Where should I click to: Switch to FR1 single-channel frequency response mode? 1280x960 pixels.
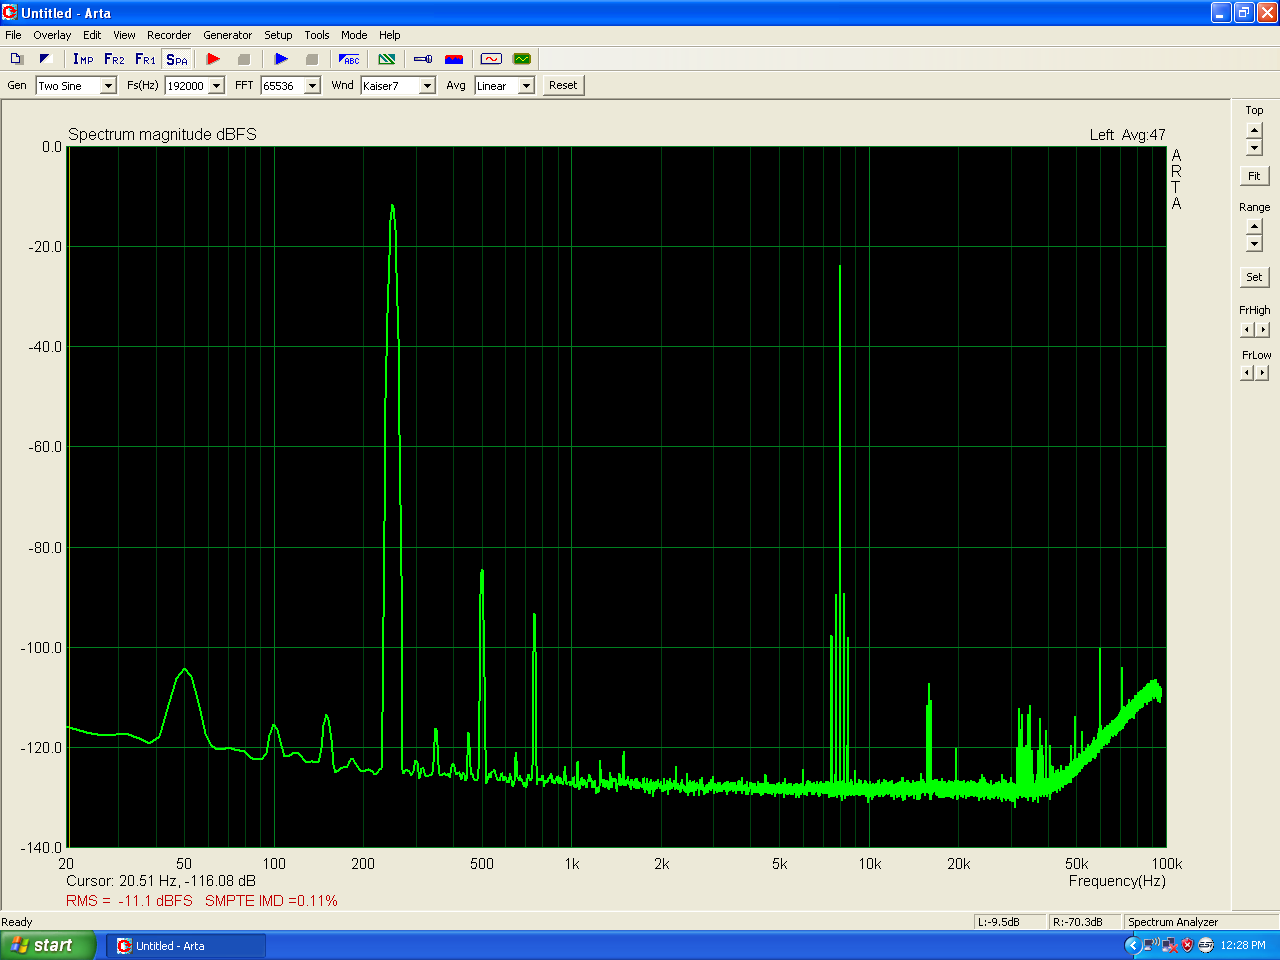click(145, 59)
